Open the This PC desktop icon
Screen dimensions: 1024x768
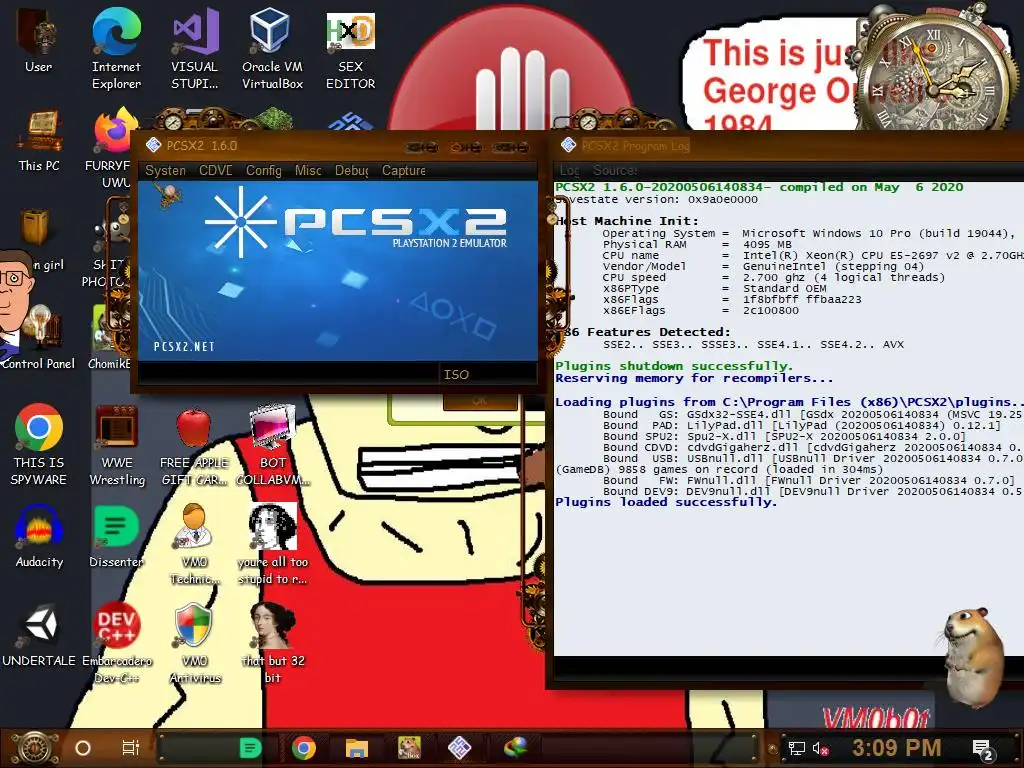tap(39, 140)
